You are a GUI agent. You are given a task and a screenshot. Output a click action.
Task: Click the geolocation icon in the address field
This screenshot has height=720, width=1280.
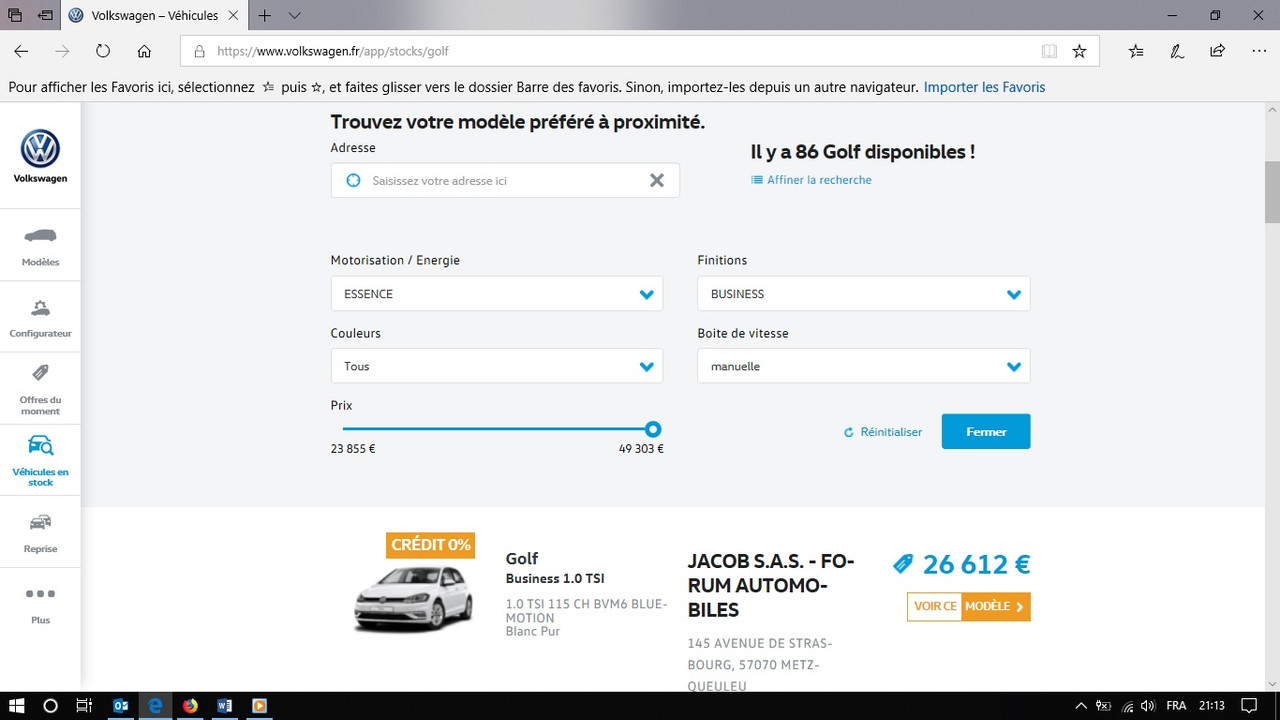[353, 180]
